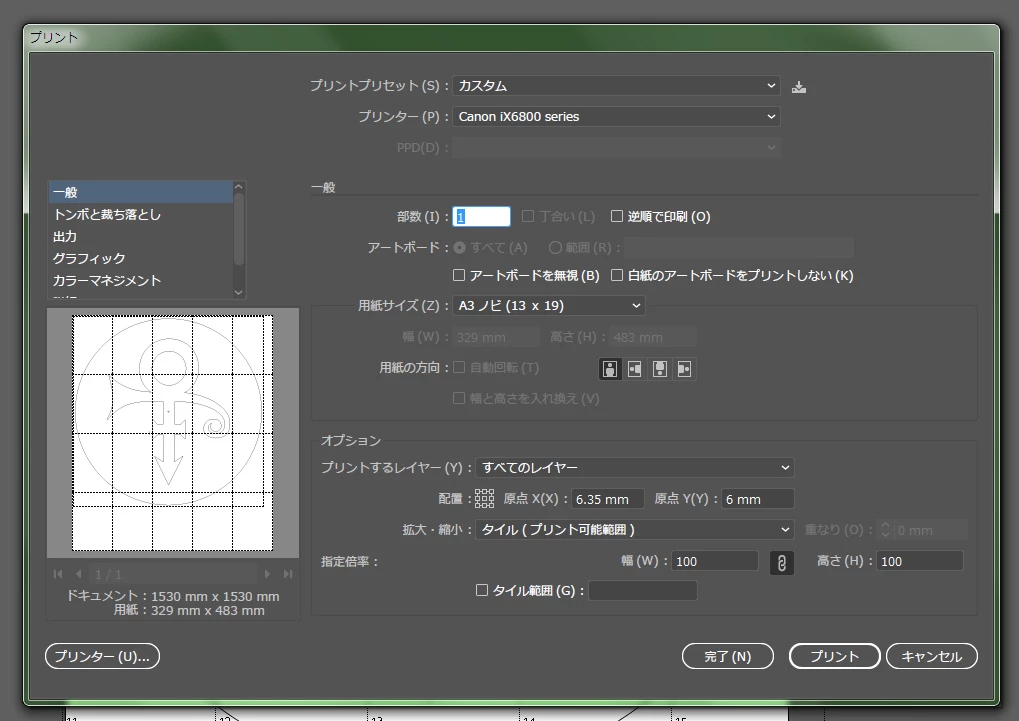The image size is (1019, 721).
Task: Click the paper 高さ 483 mm field
Action: (653, 337)
